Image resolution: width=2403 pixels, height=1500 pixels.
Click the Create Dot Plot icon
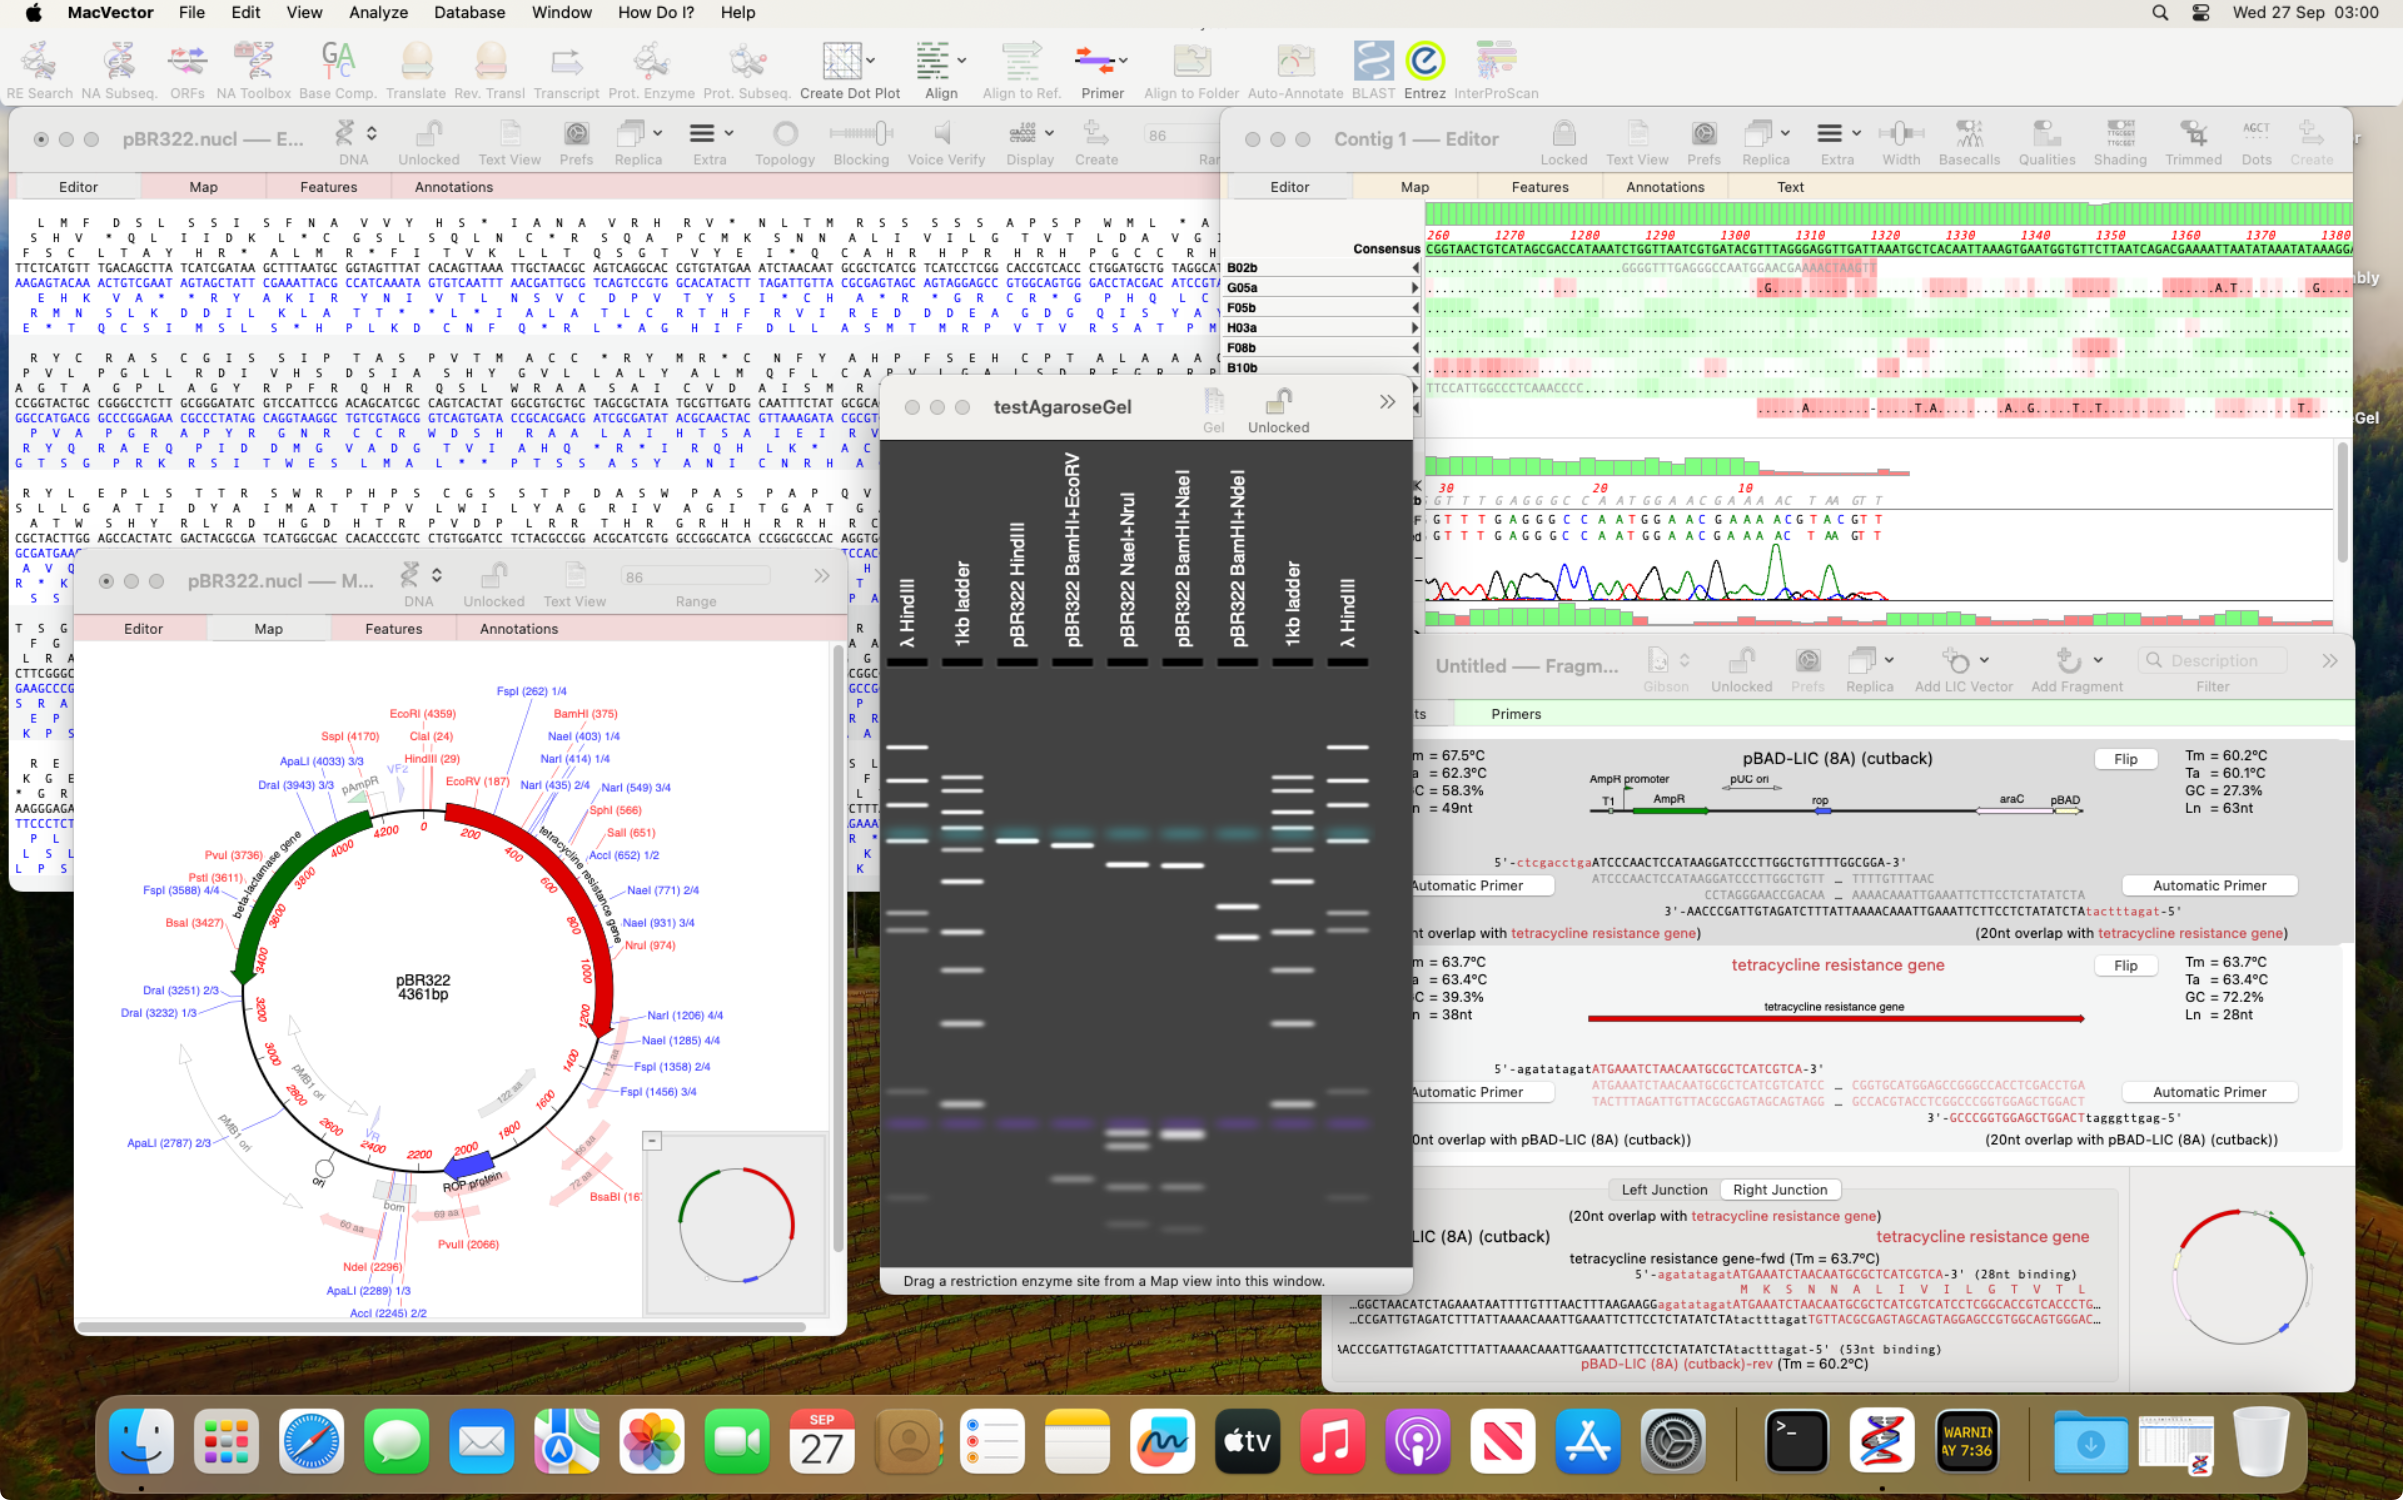841,62
